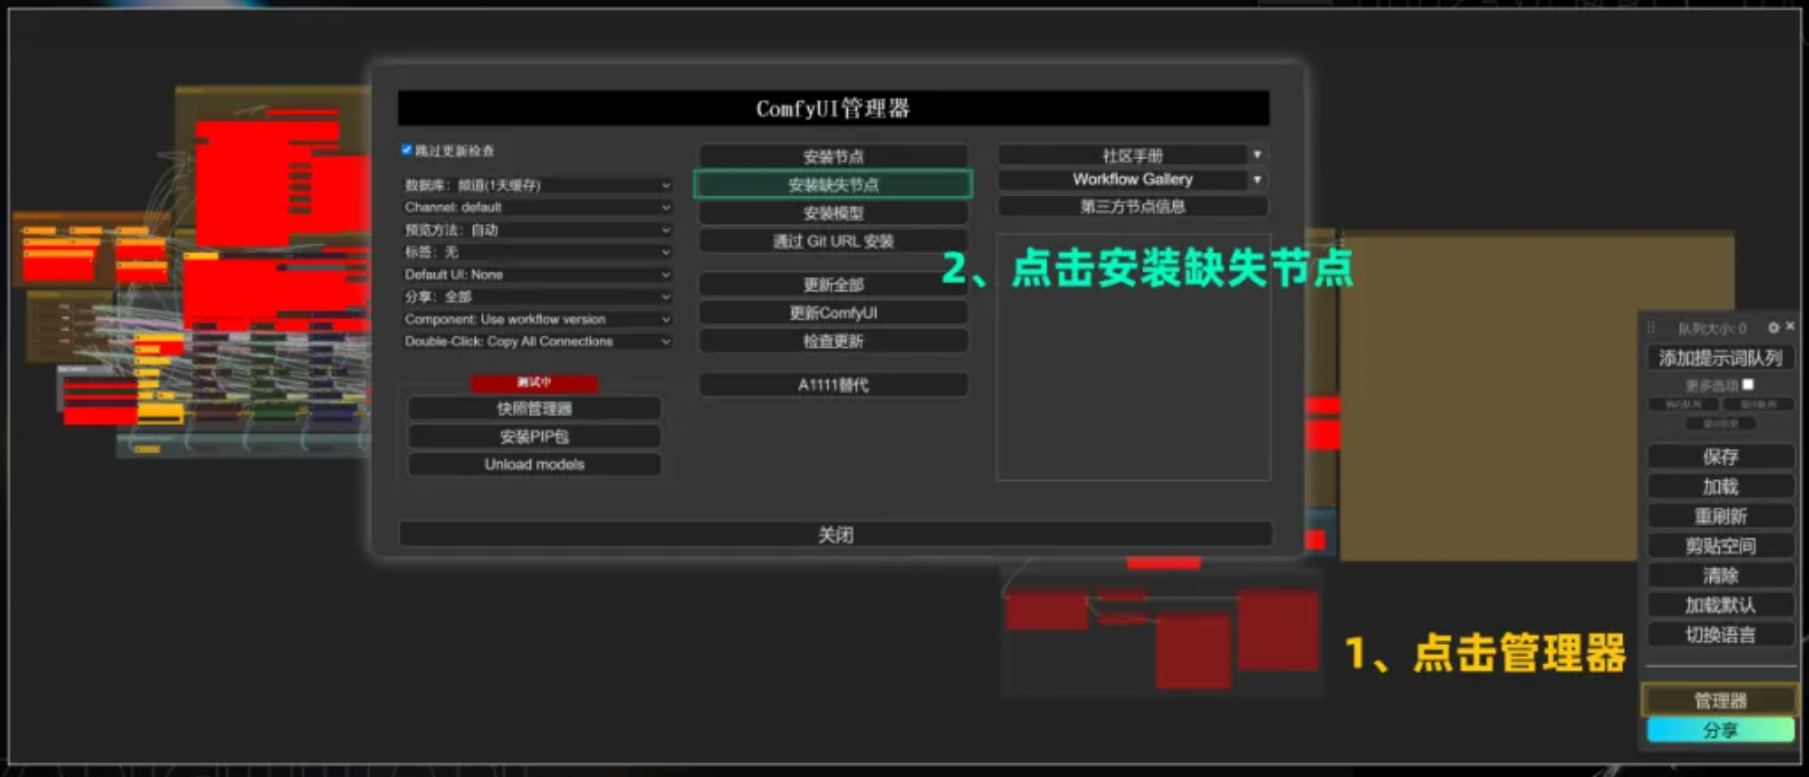Open the 预览方法 dropdown

coord(537,230)
